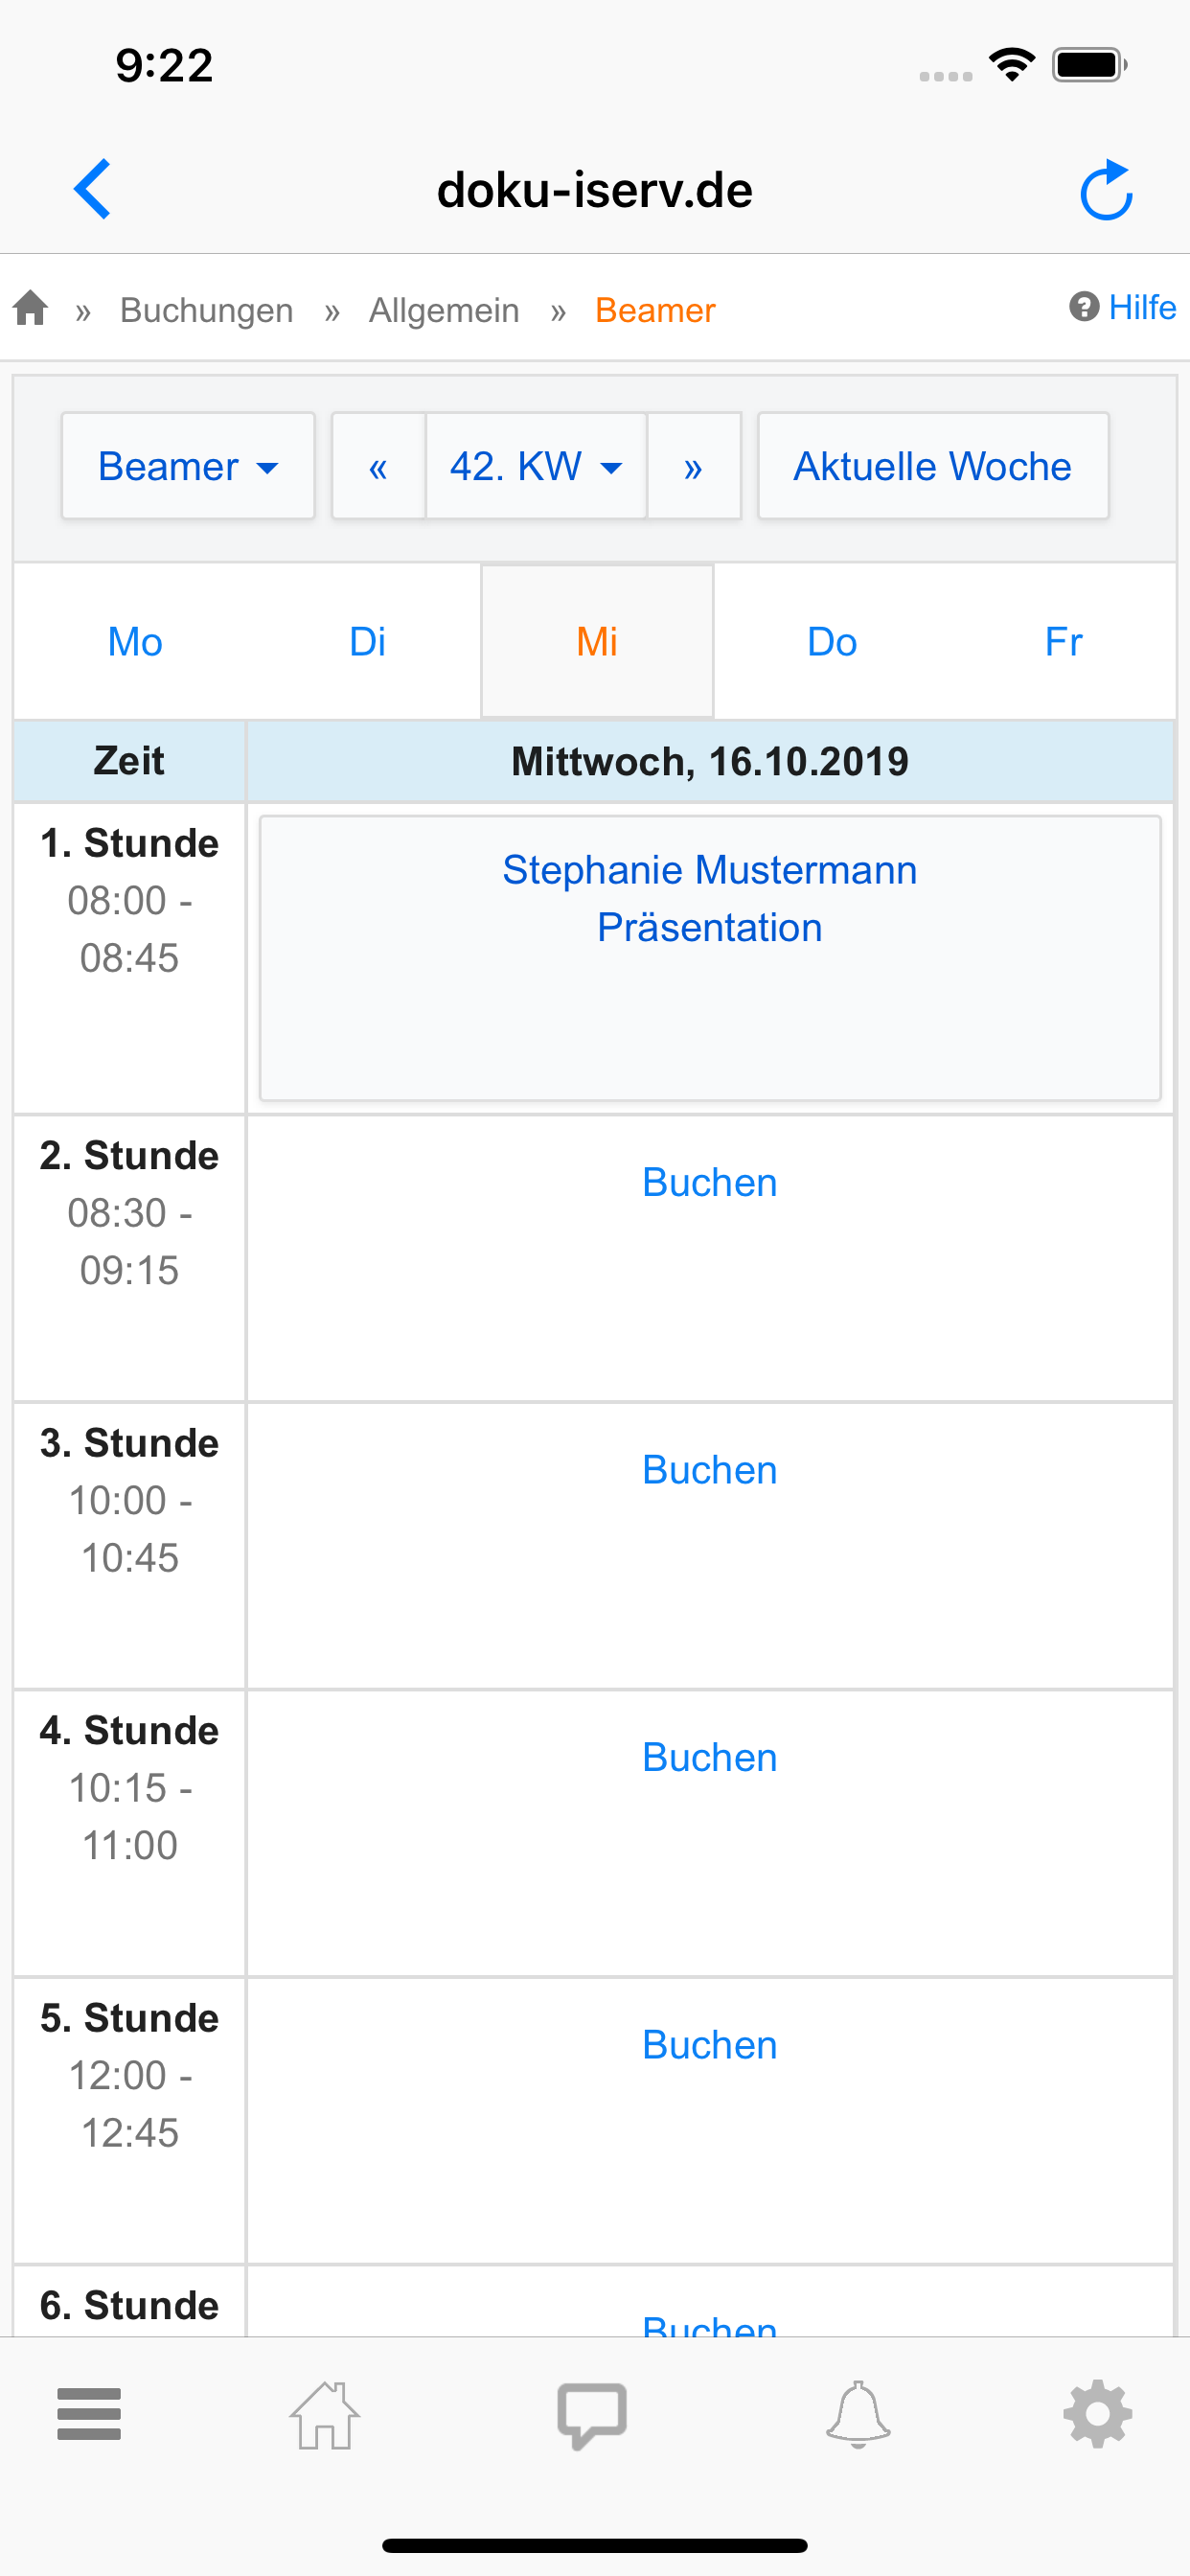Click the Buchungen breadcrumb
The image size is (1190, 2576).
(206, 310)
